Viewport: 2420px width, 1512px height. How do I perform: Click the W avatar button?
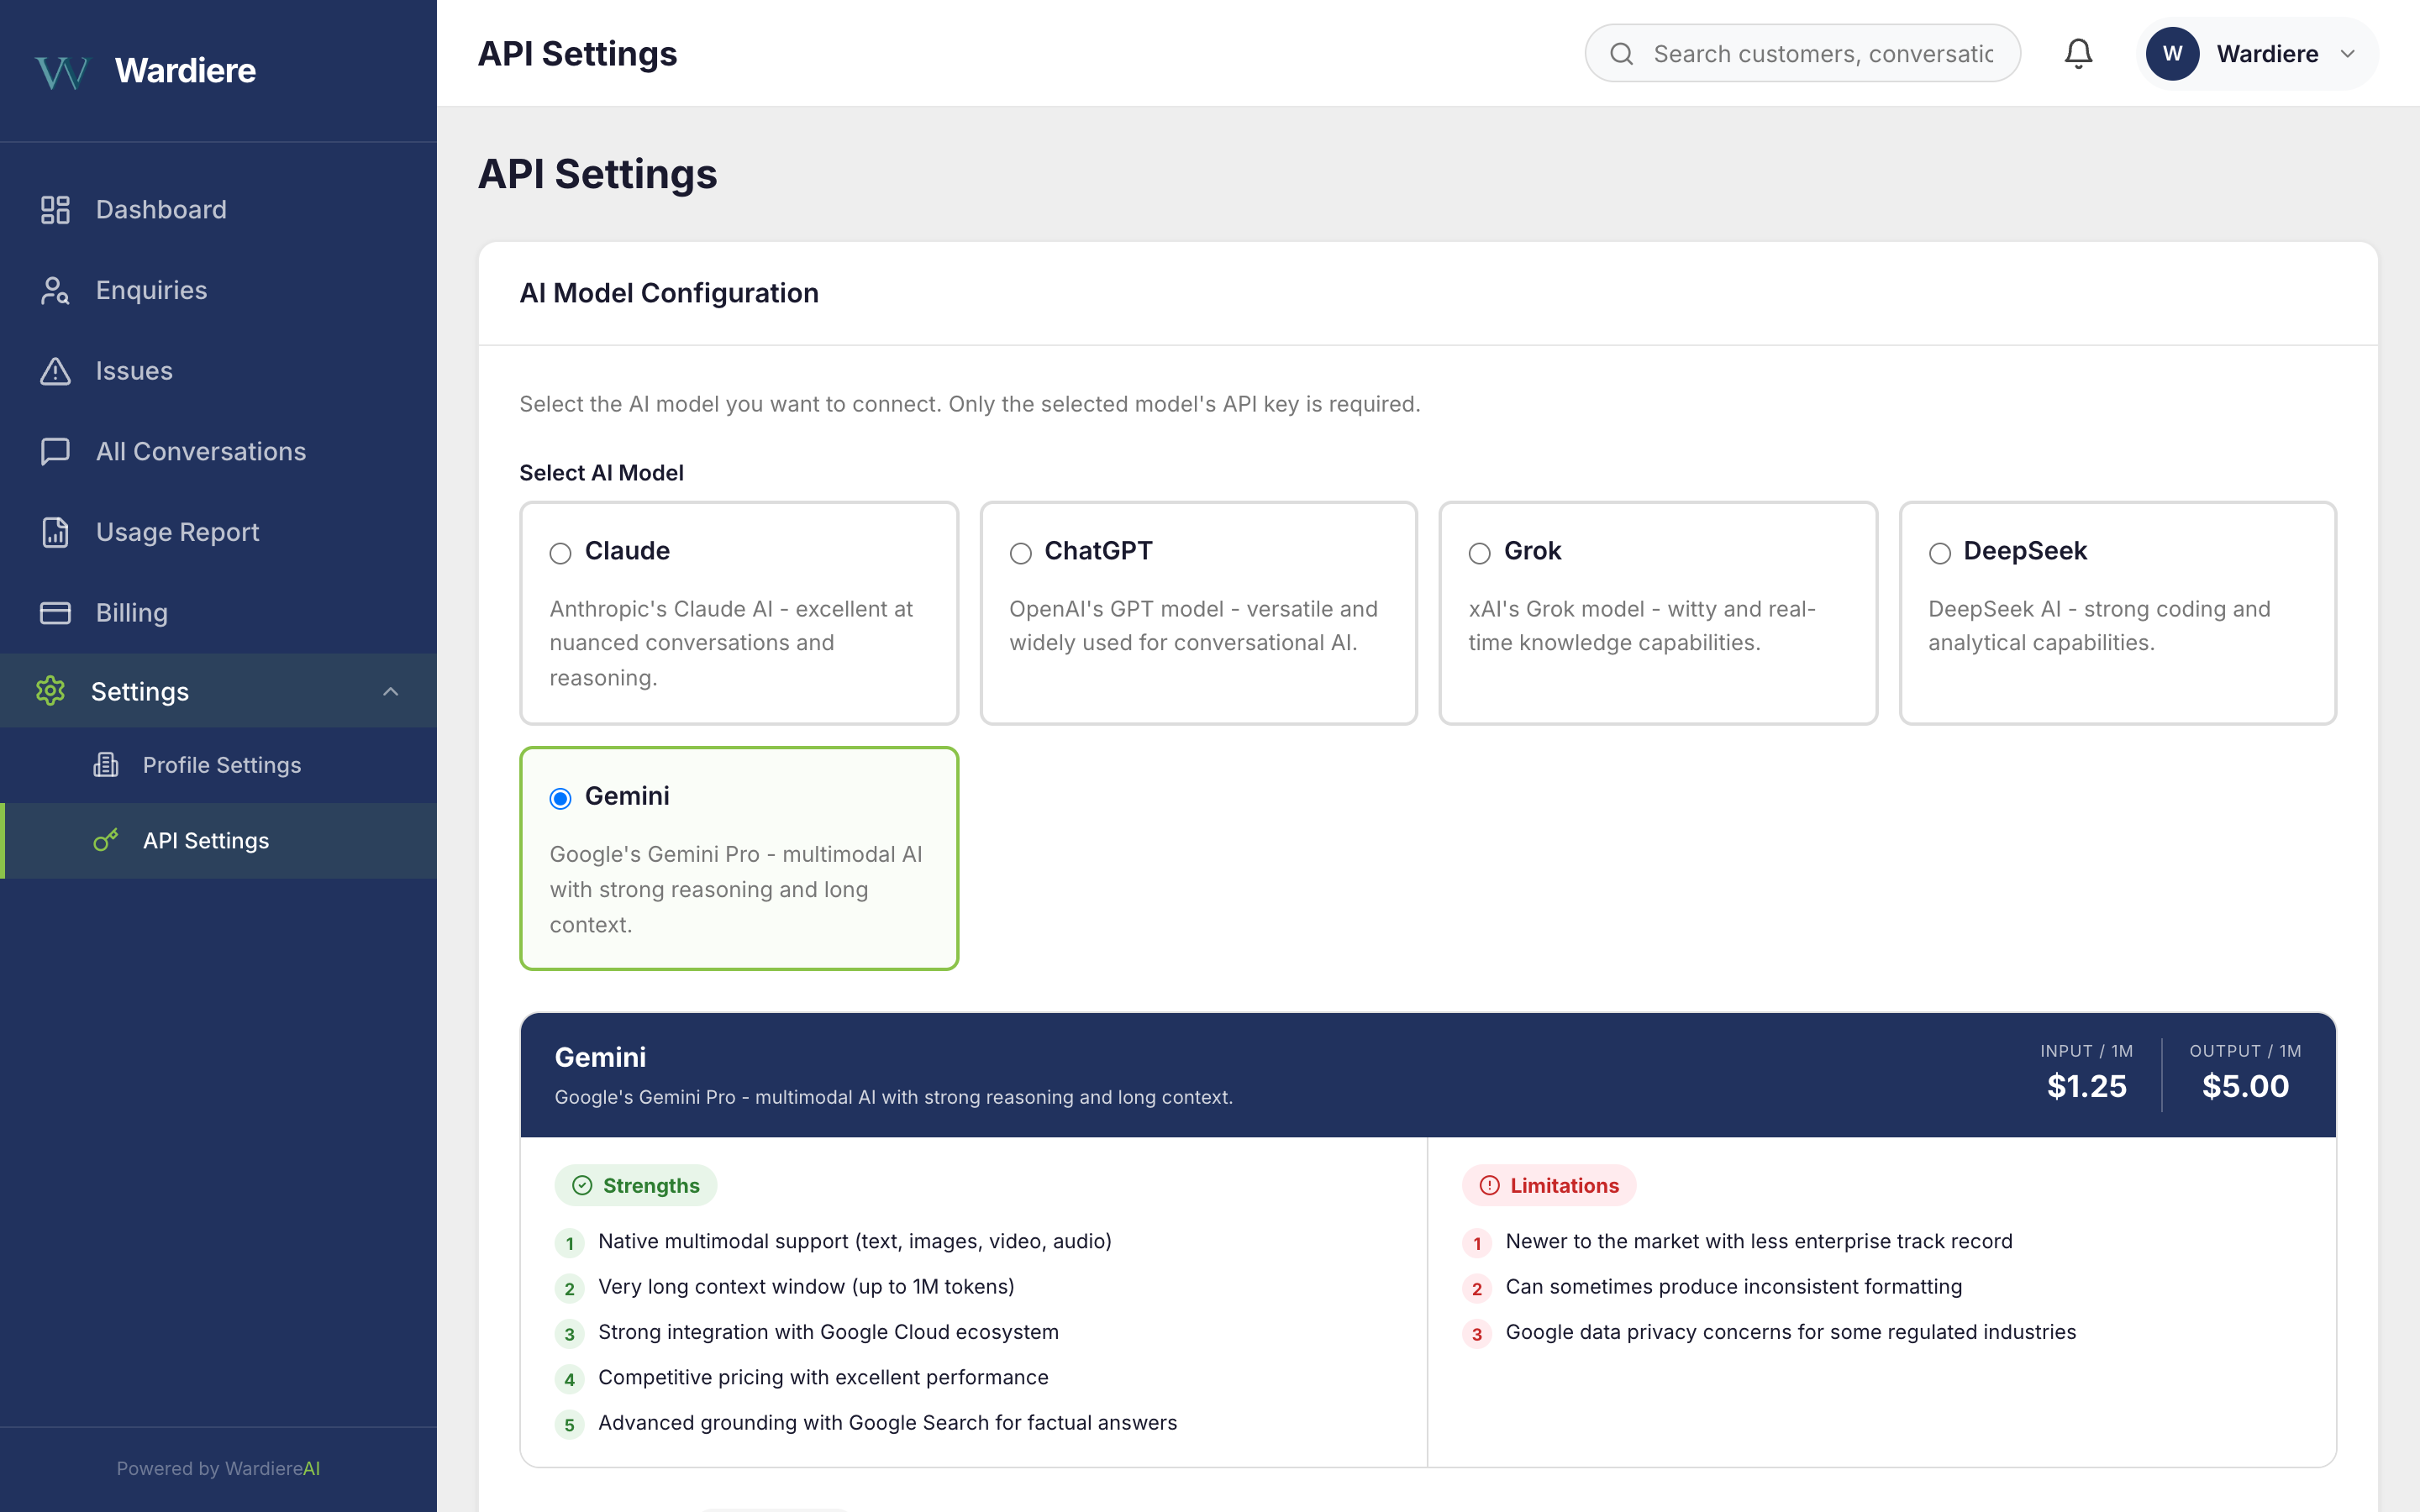2173,54
